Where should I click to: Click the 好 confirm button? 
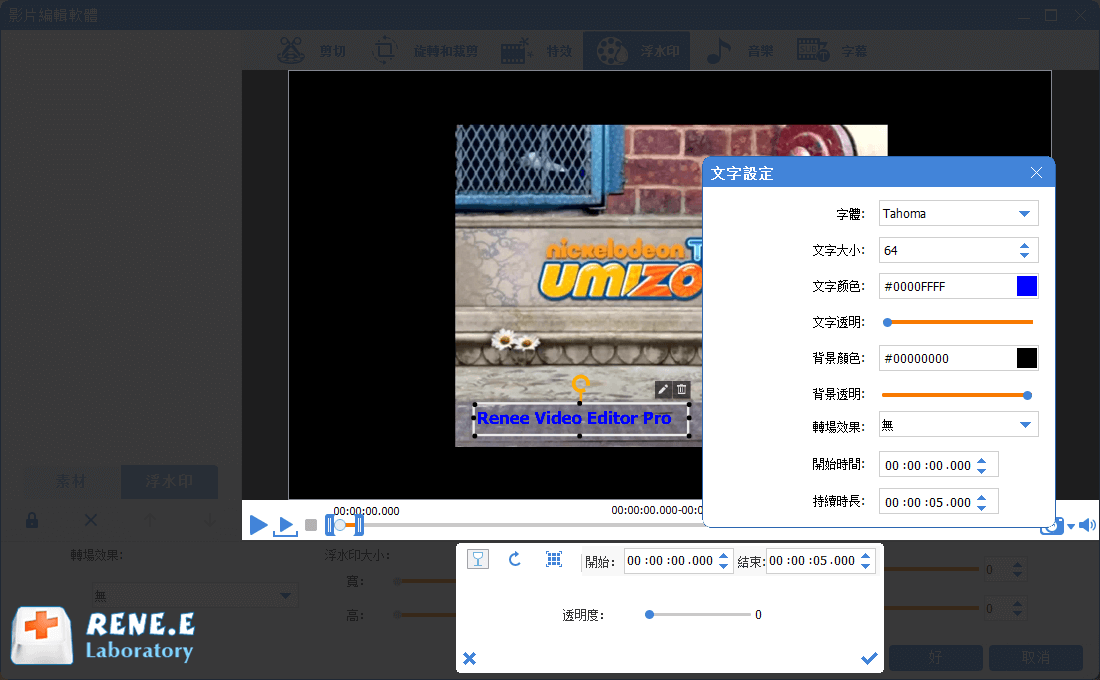coord(936,658)
